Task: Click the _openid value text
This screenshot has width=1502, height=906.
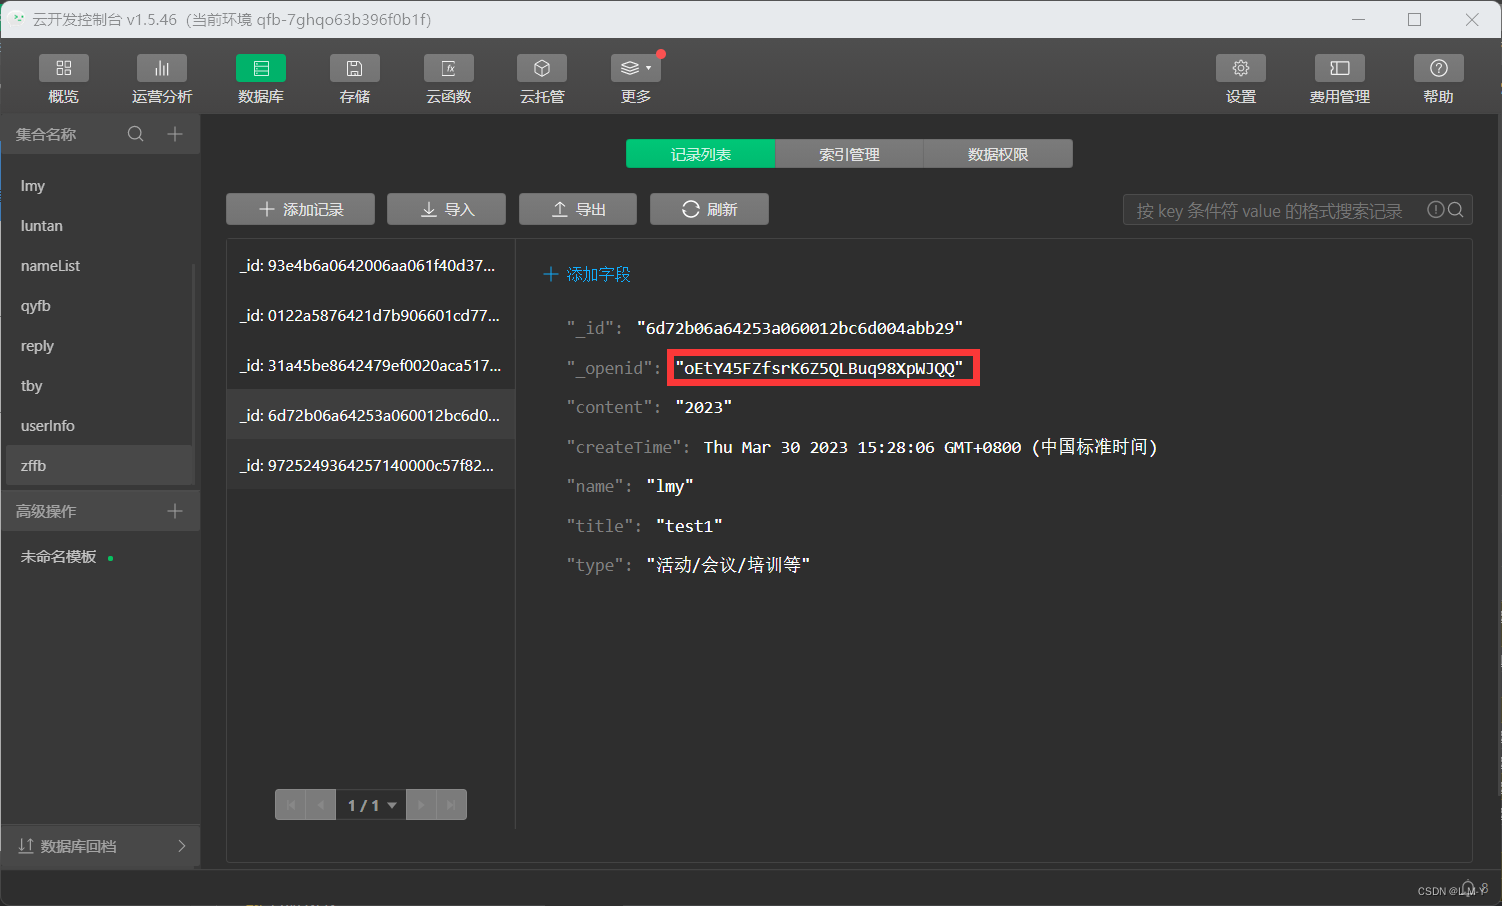Action: 819,368
